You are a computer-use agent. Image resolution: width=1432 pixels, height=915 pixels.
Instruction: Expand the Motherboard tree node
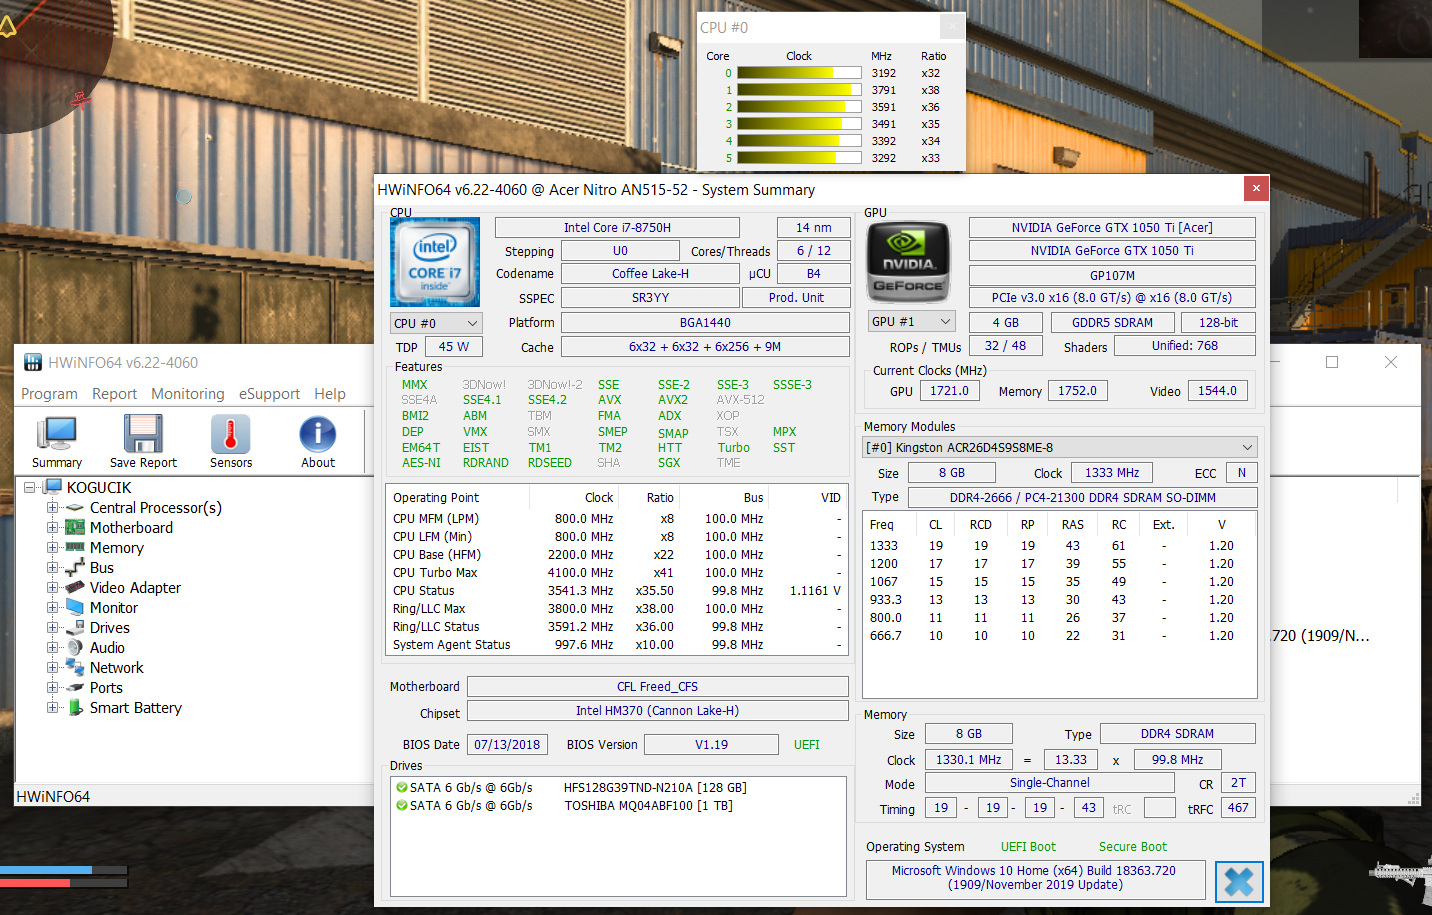[x=52, y=527]
